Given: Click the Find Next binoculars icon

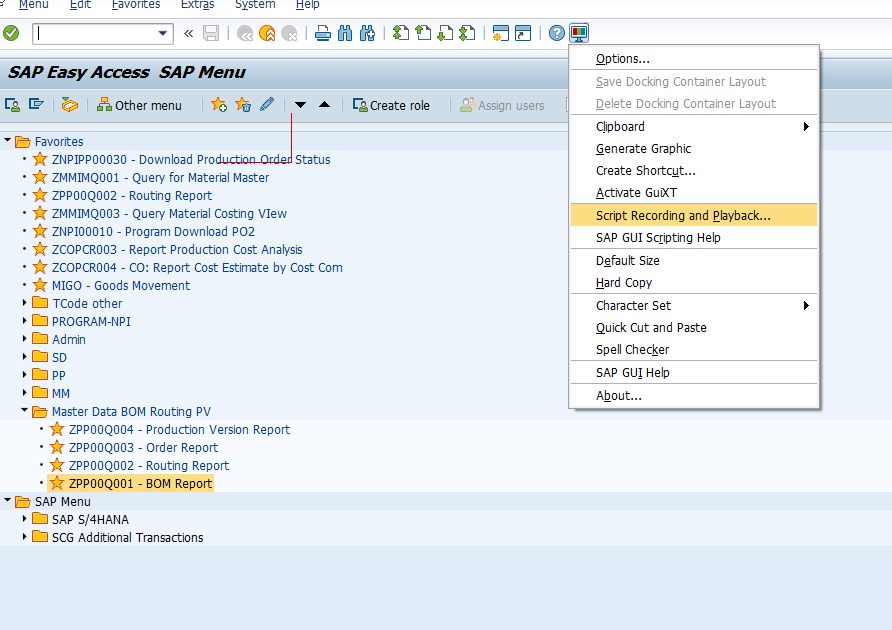Looking at the screenshot, I should [367, 34].
